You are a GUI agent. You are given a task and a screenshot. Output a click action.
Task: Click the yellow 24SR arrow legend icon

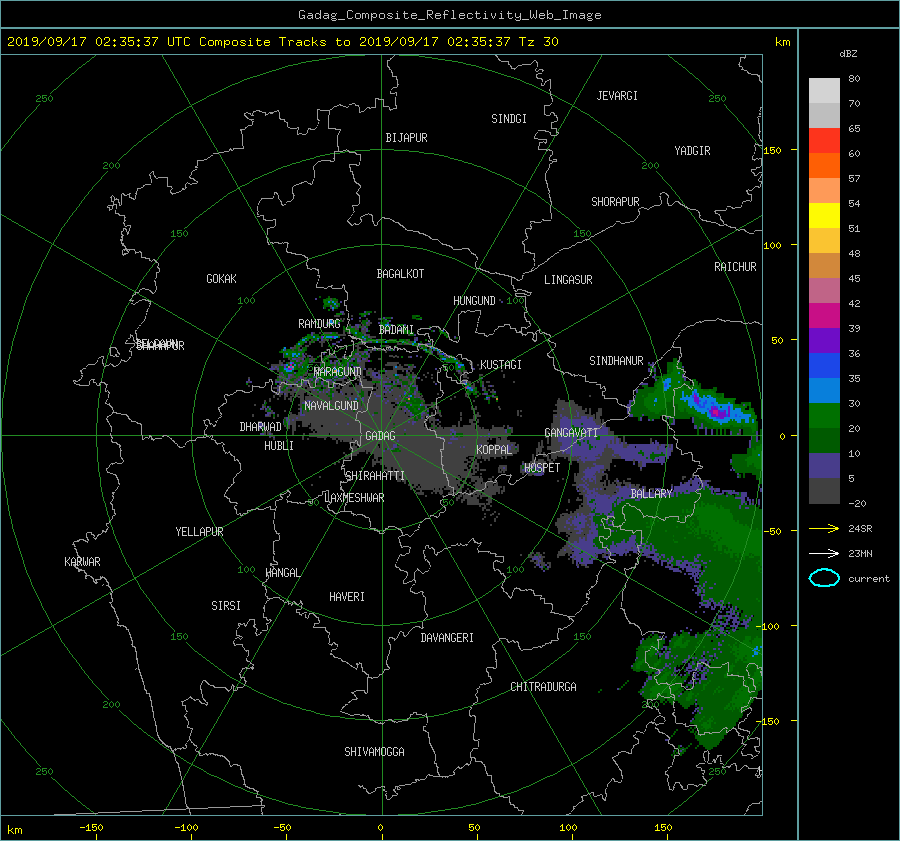824,528
